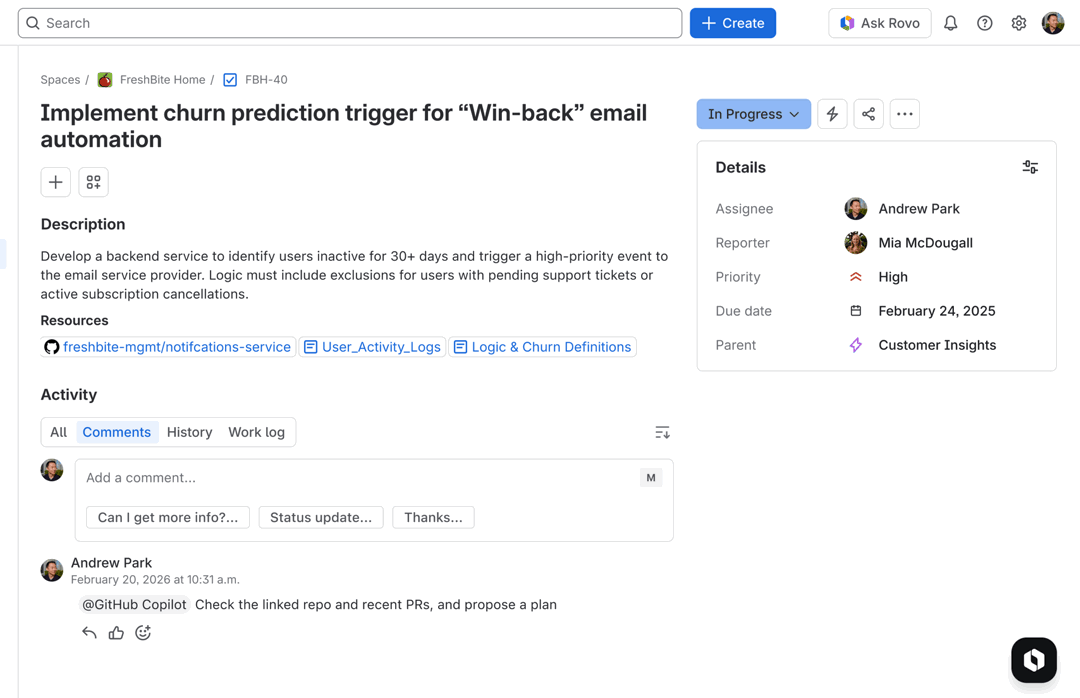Open Customer Insights parent link
1080x698 pixels.
pyautogui.click(x=937, y=345)
